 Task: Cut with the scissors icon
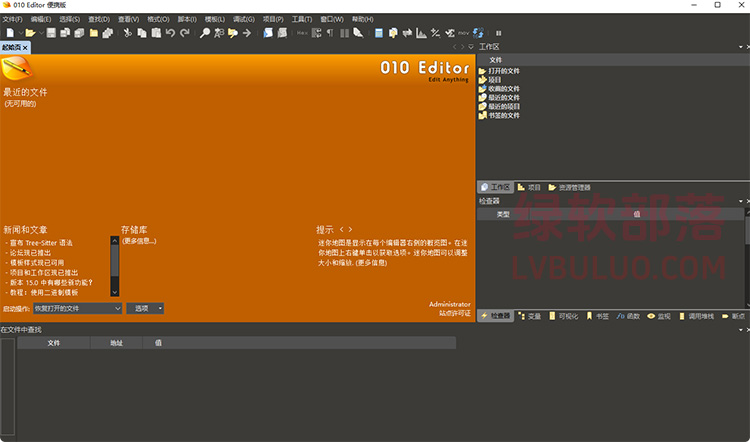click(128, 33)
